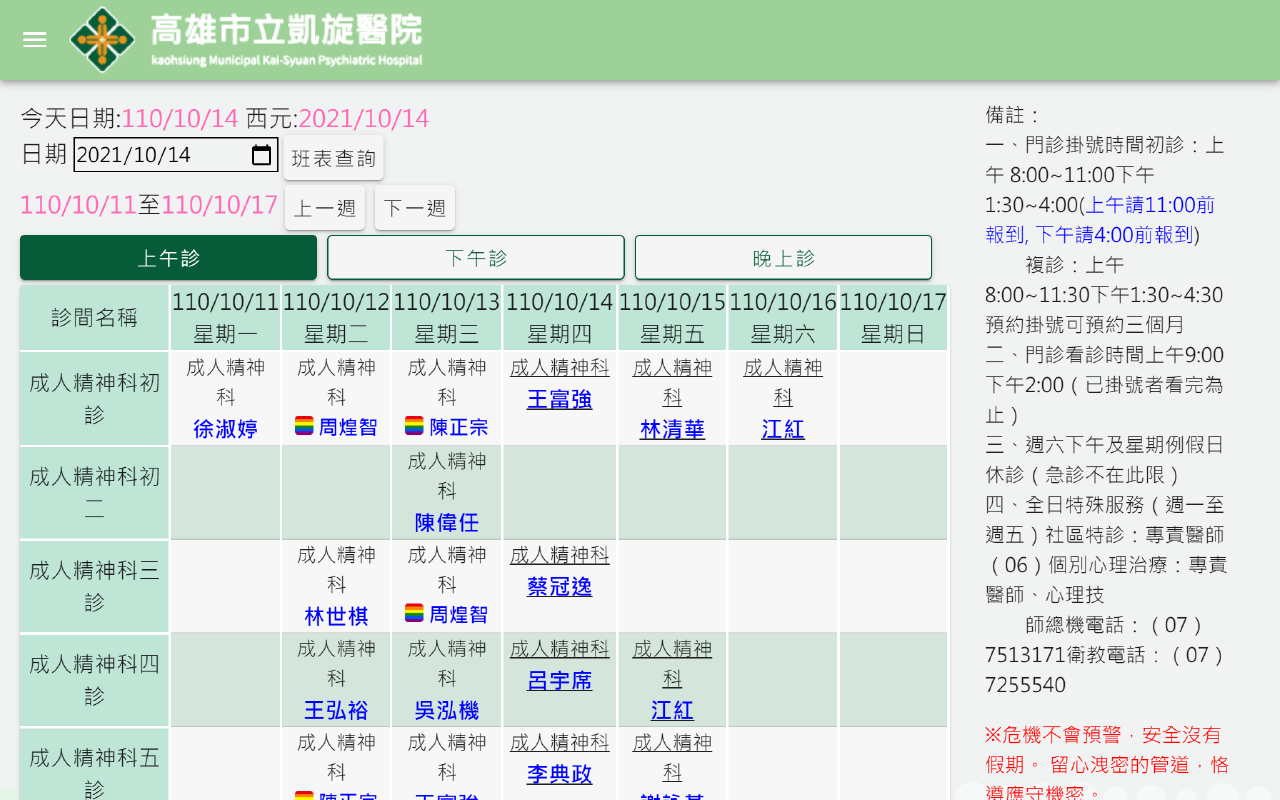Click rainbow flag beside 周煌智 in 三診 row
This screenshot has height=800, width=1280.
[414, 613]
